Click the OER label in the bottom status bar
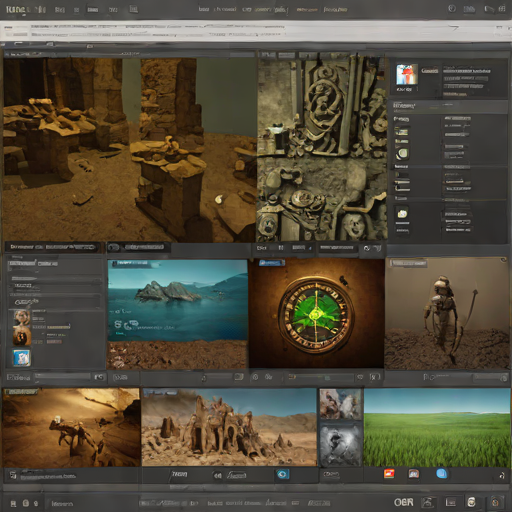 pyautogui.click(x=403, y=502)
